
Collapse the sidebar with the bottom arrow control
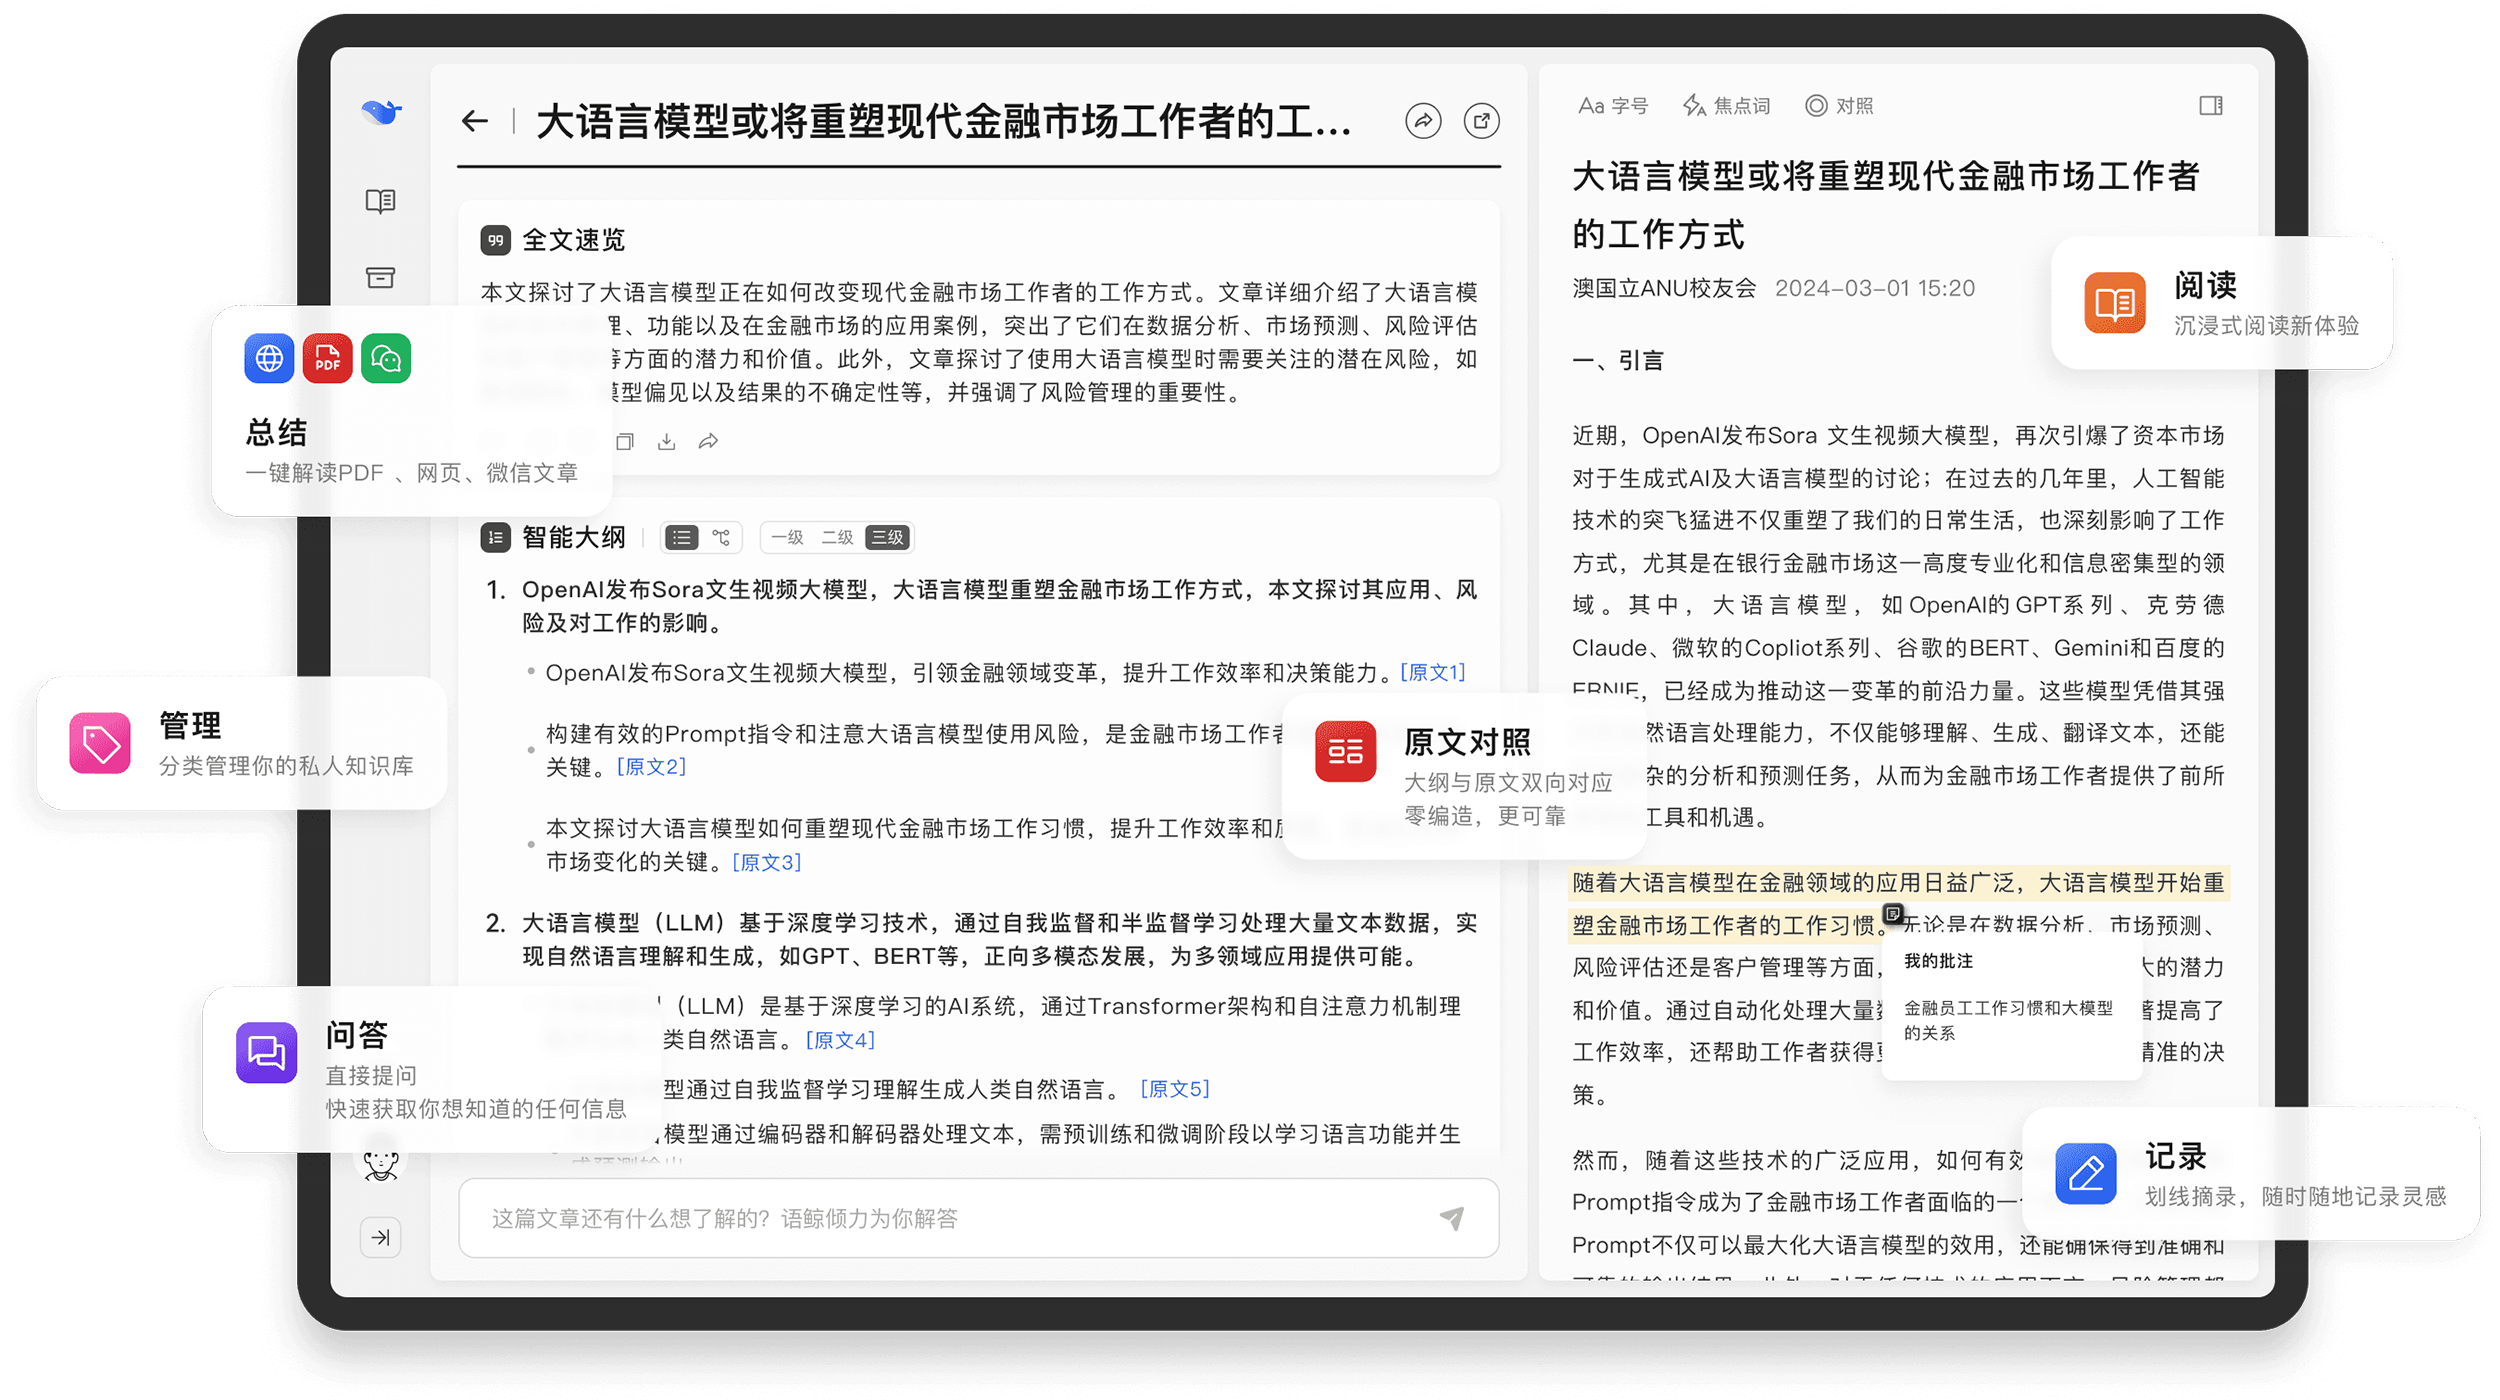(380, 1237)
